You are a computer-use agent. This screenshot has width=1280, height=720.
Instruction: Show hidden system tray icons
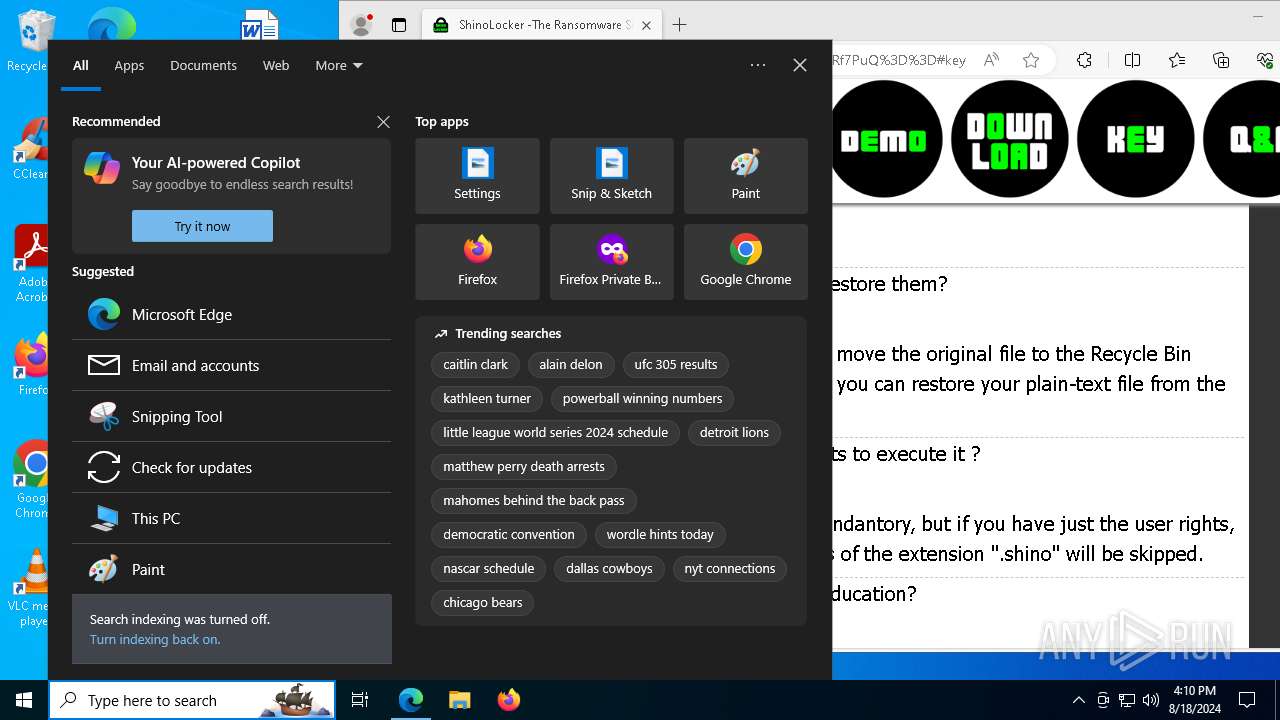pyautogui.click(x=1078, y=700)
